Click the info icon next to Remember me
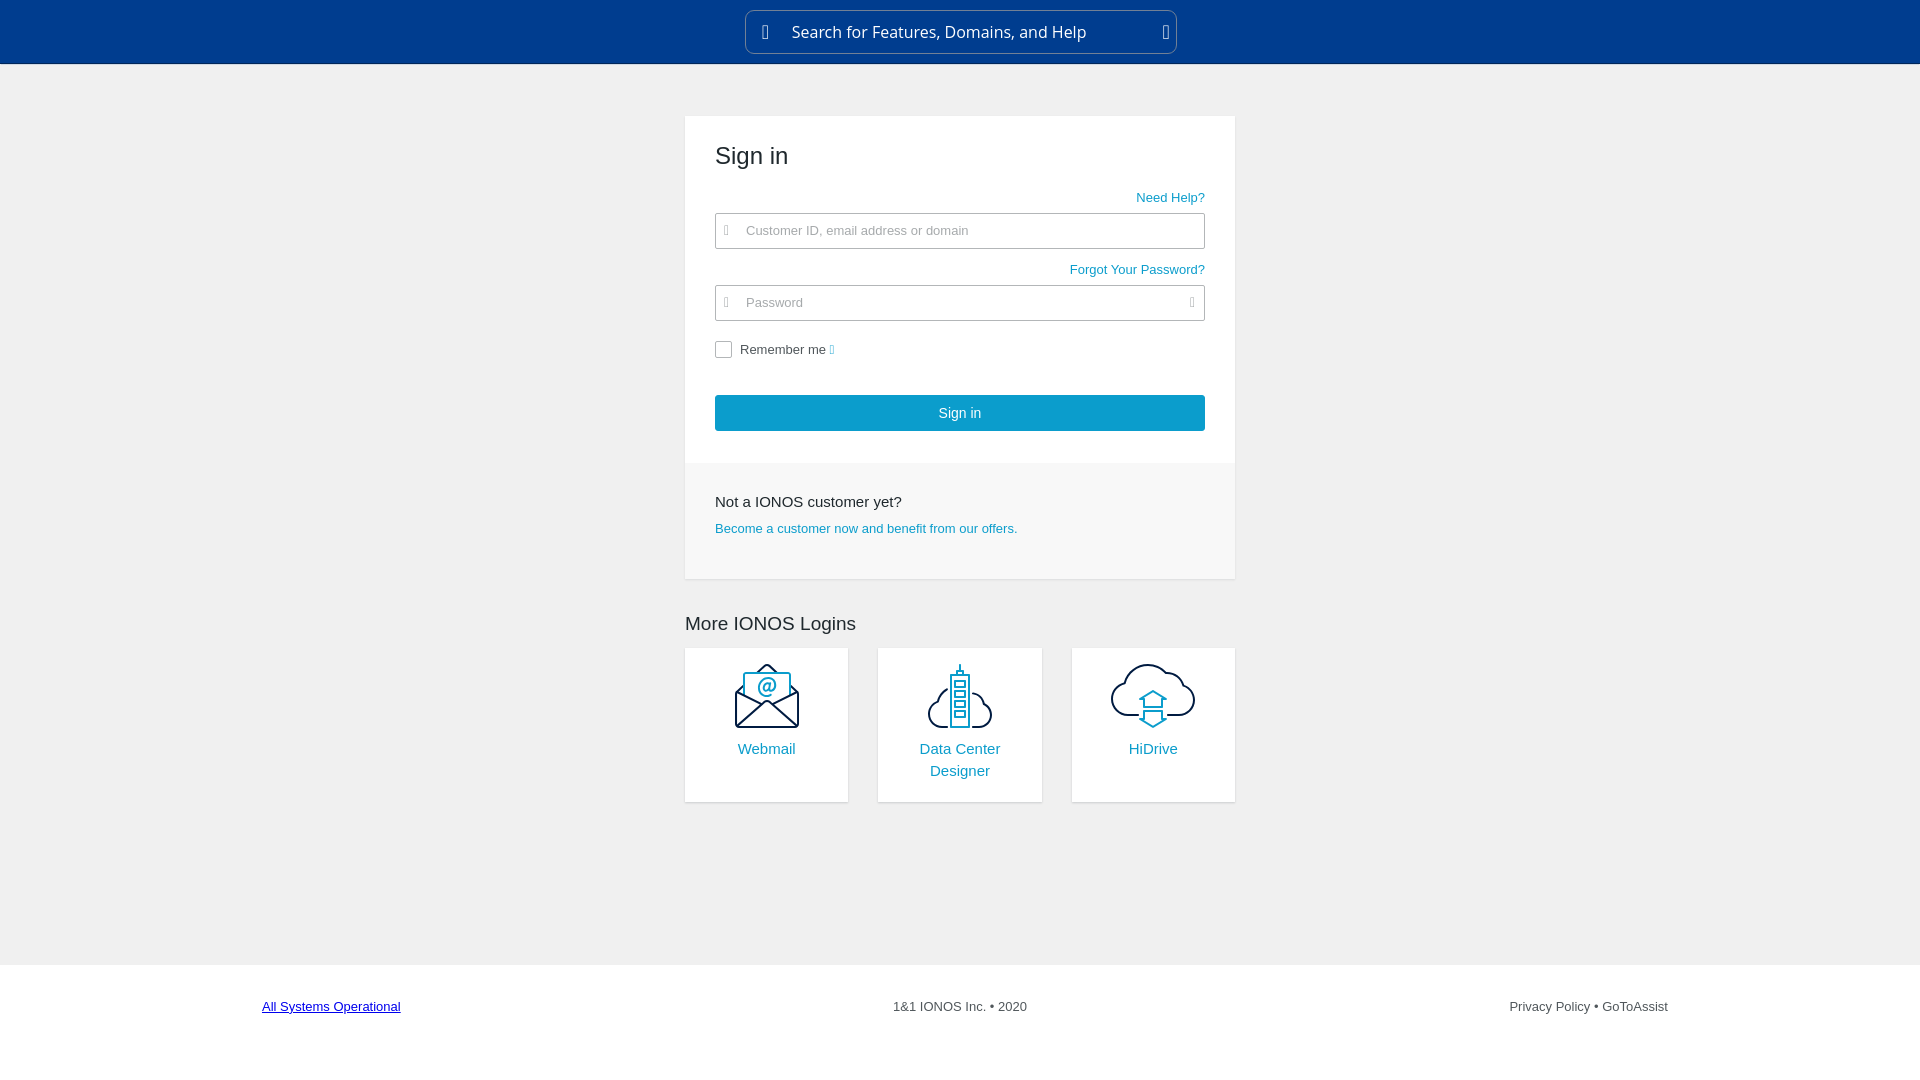 click(x=832, y=350)
